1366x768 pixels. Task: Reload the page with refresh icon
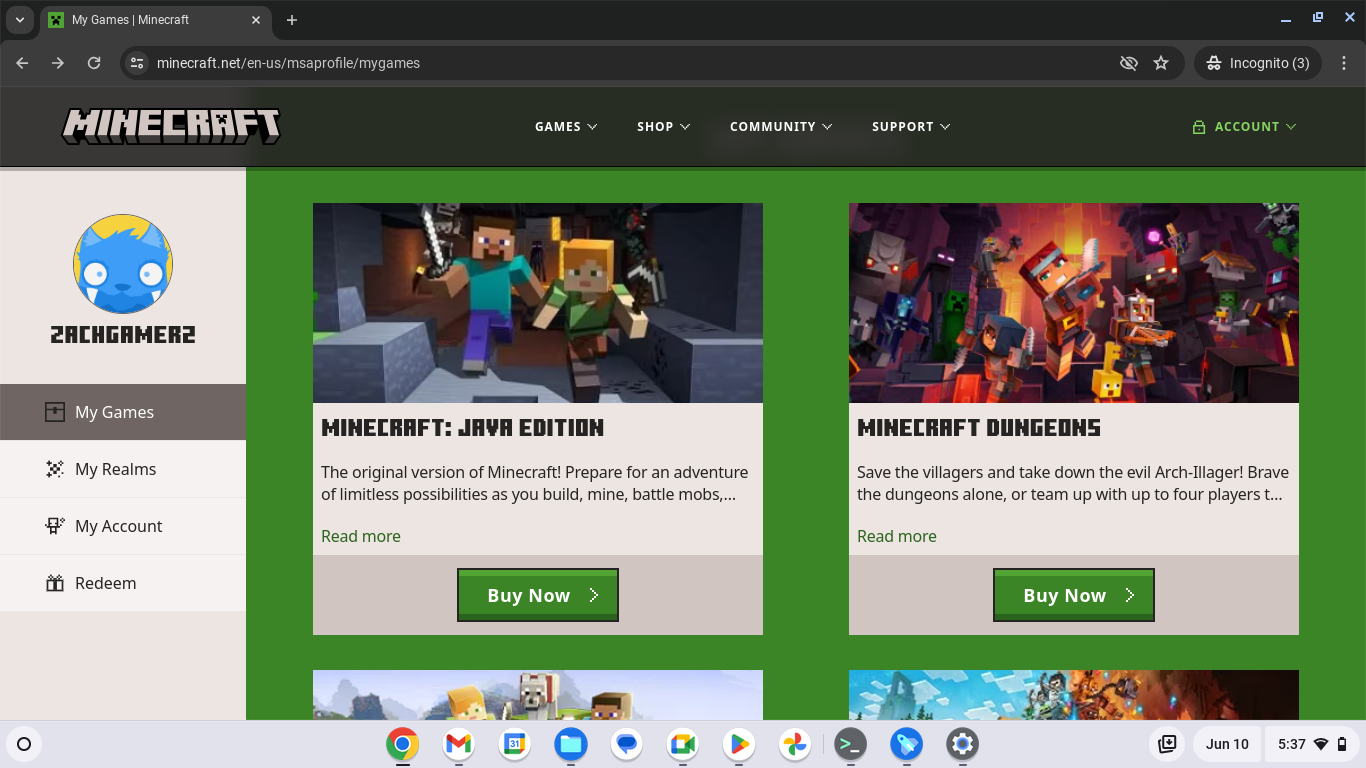(x=94, y=63)
